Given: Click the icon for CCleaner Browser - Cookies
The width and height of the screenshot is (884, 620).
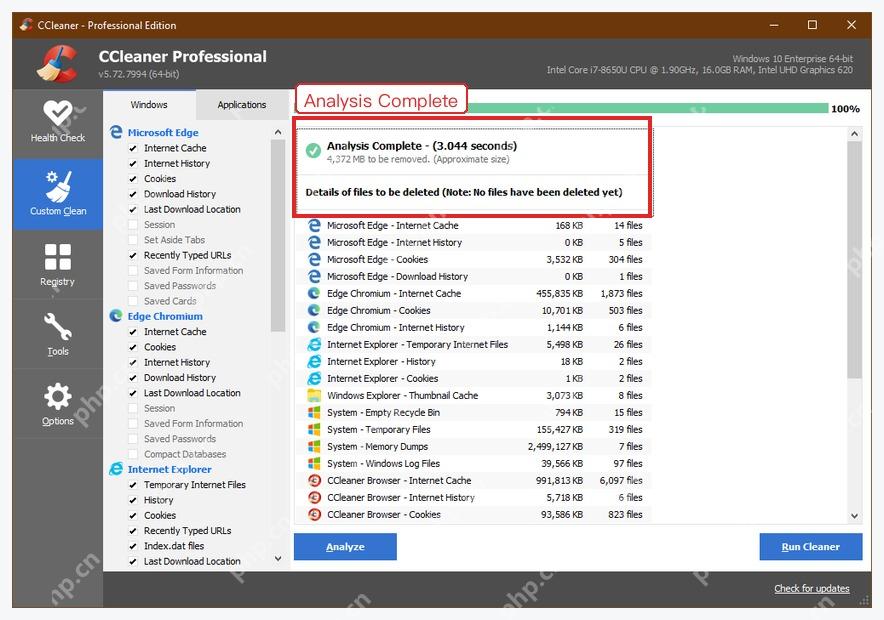Looking at the screenshot, I should coord(314,515).
